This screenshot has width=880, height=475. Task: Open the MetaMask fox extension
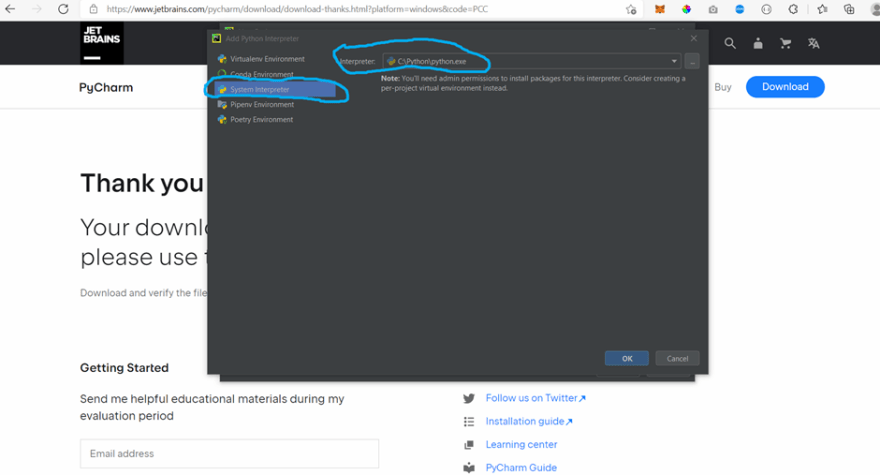660,10
